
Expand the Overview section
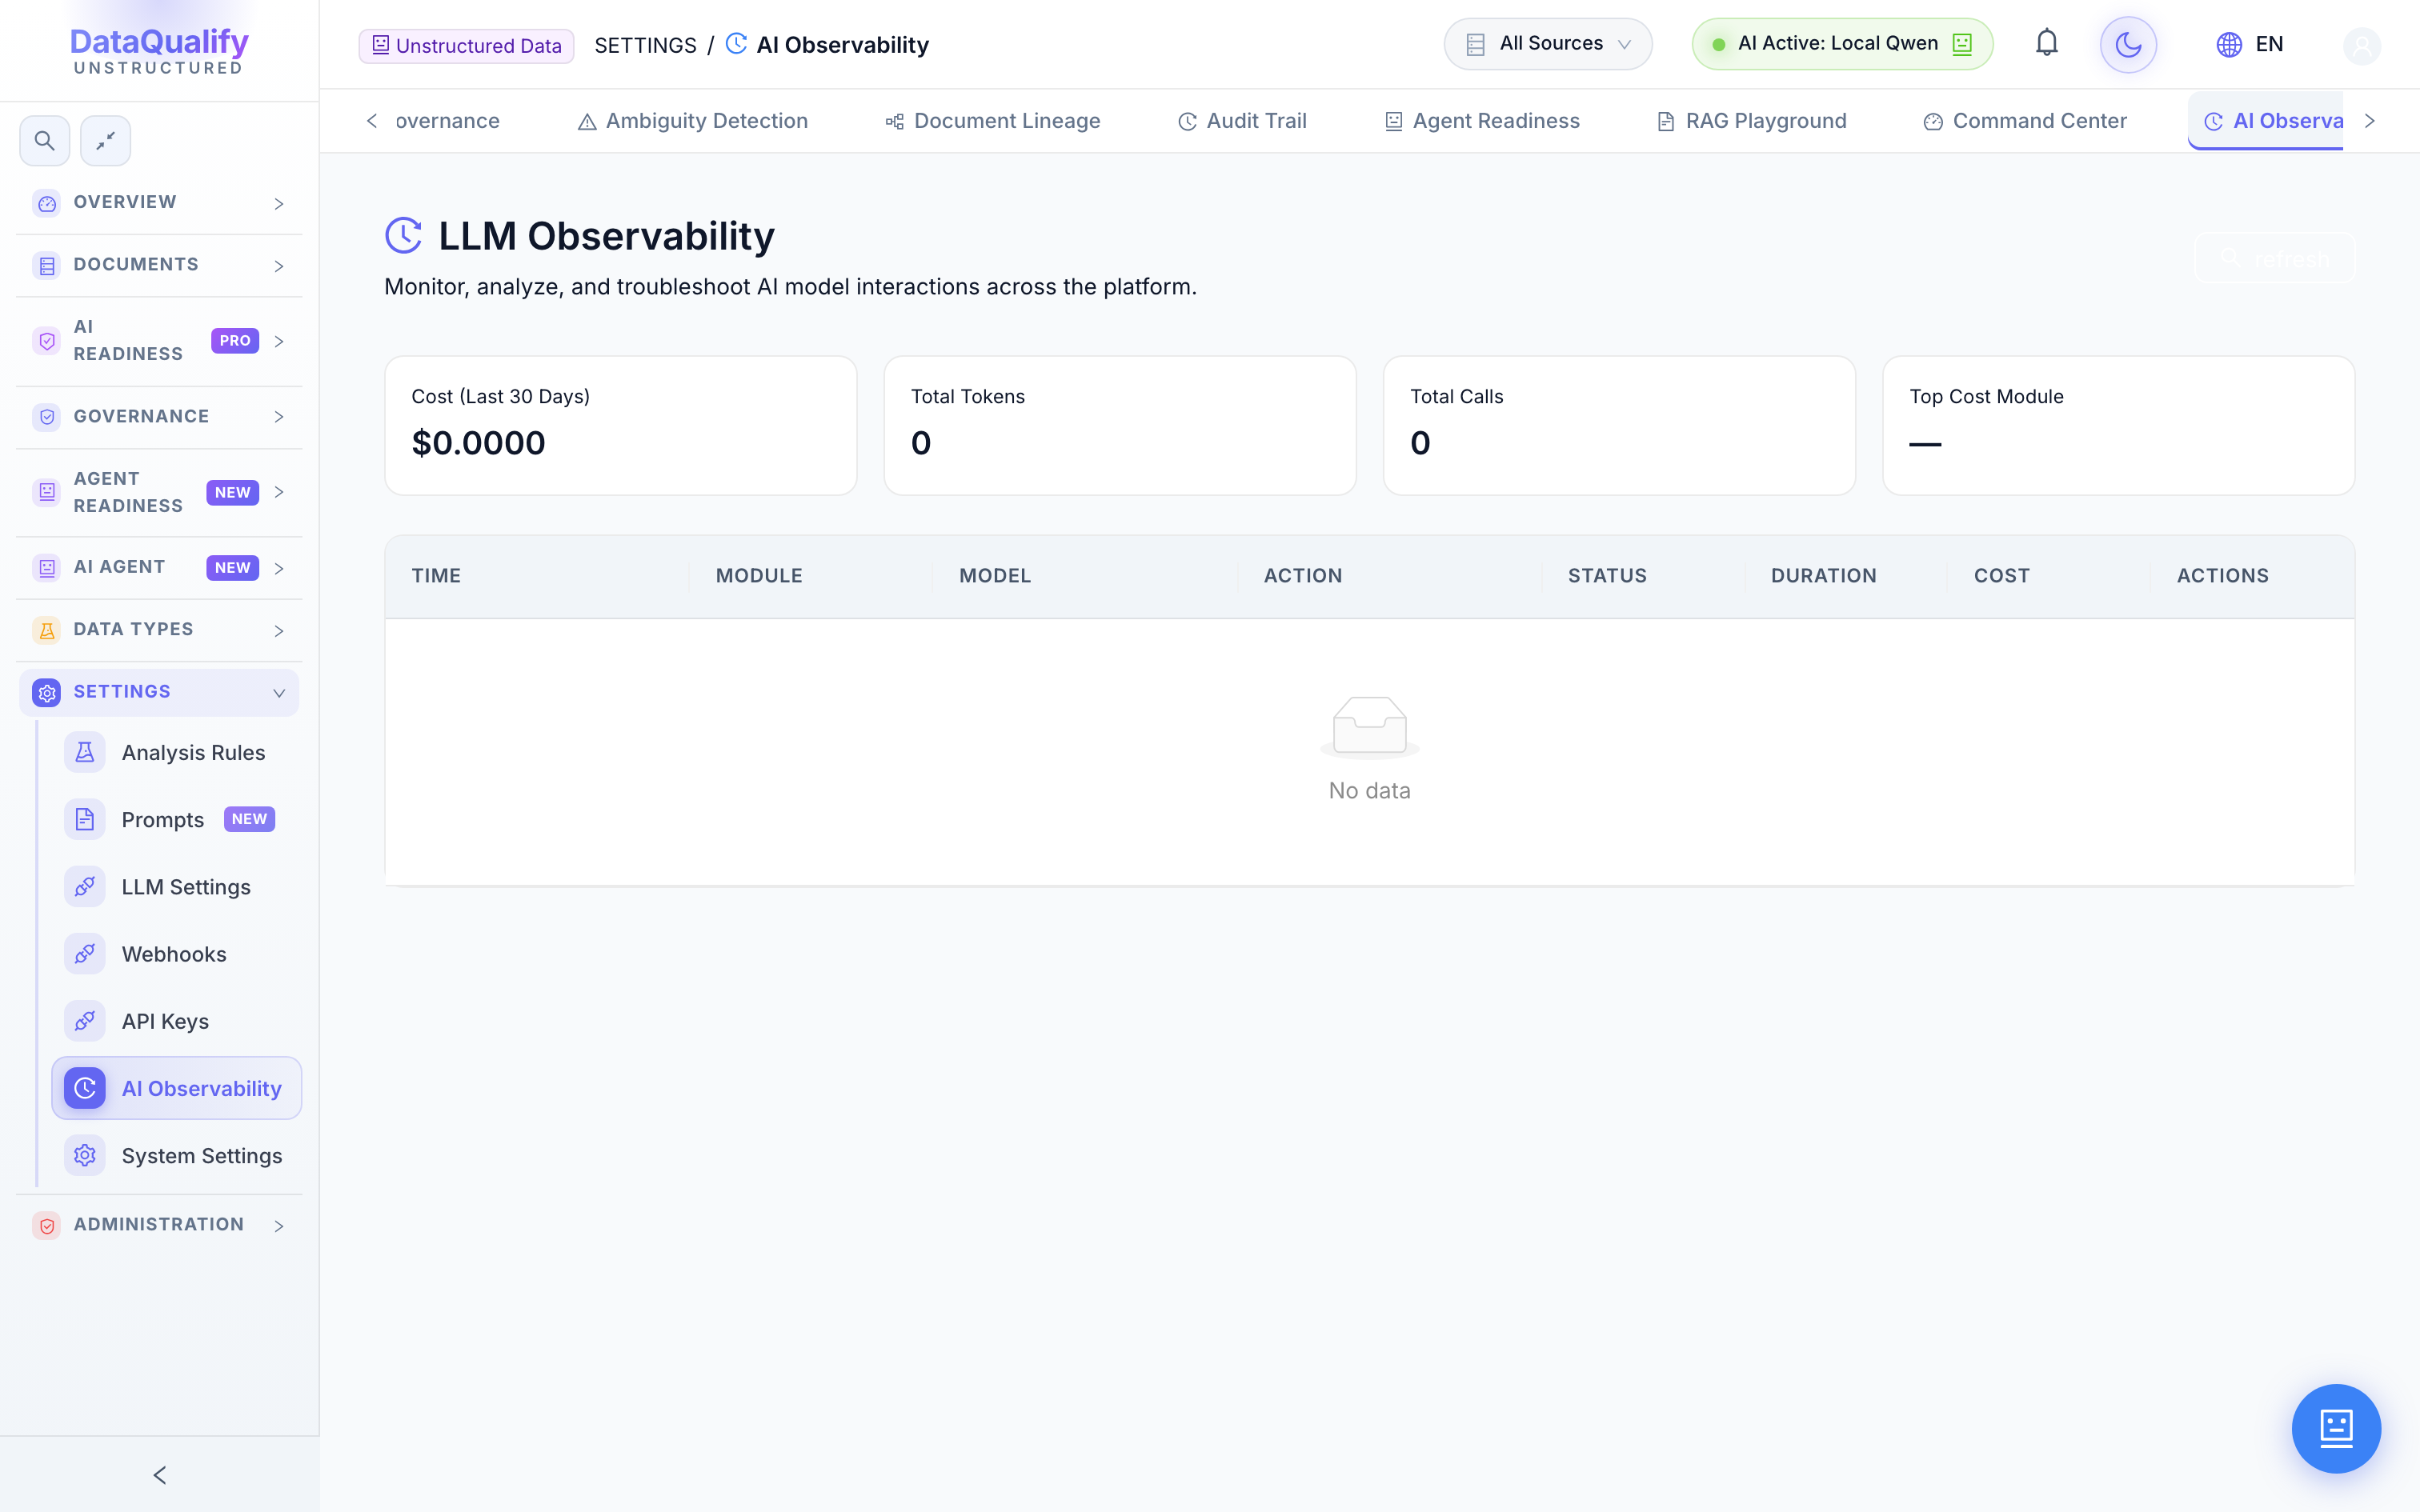(159, 203)
